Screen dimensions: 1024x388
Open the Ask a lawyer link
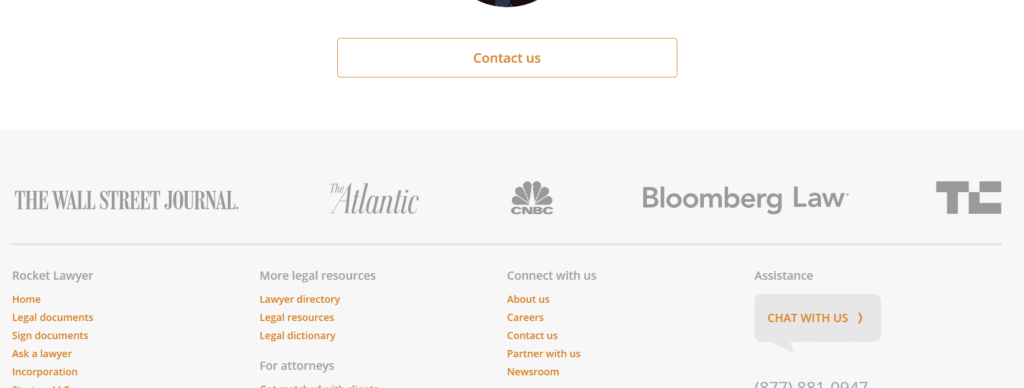(x=42, y=354)
